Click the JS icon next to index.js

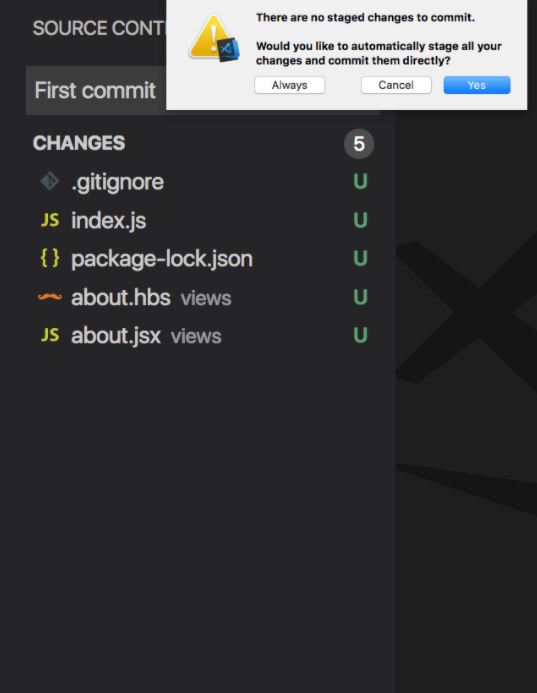coord(50,220)
